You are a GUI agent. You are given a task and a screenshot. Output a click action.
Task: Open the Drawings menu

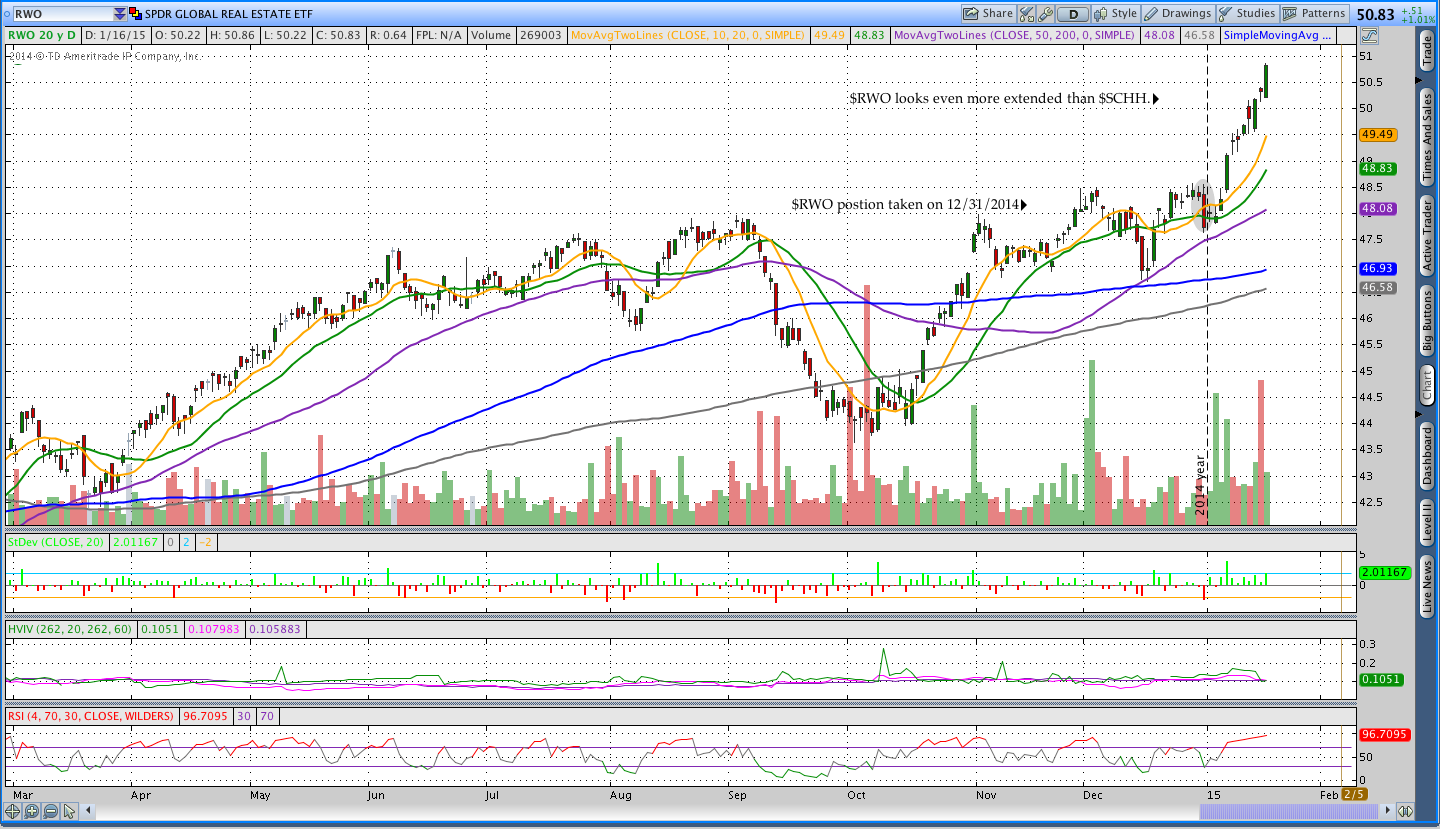(x=1178, y=14)
